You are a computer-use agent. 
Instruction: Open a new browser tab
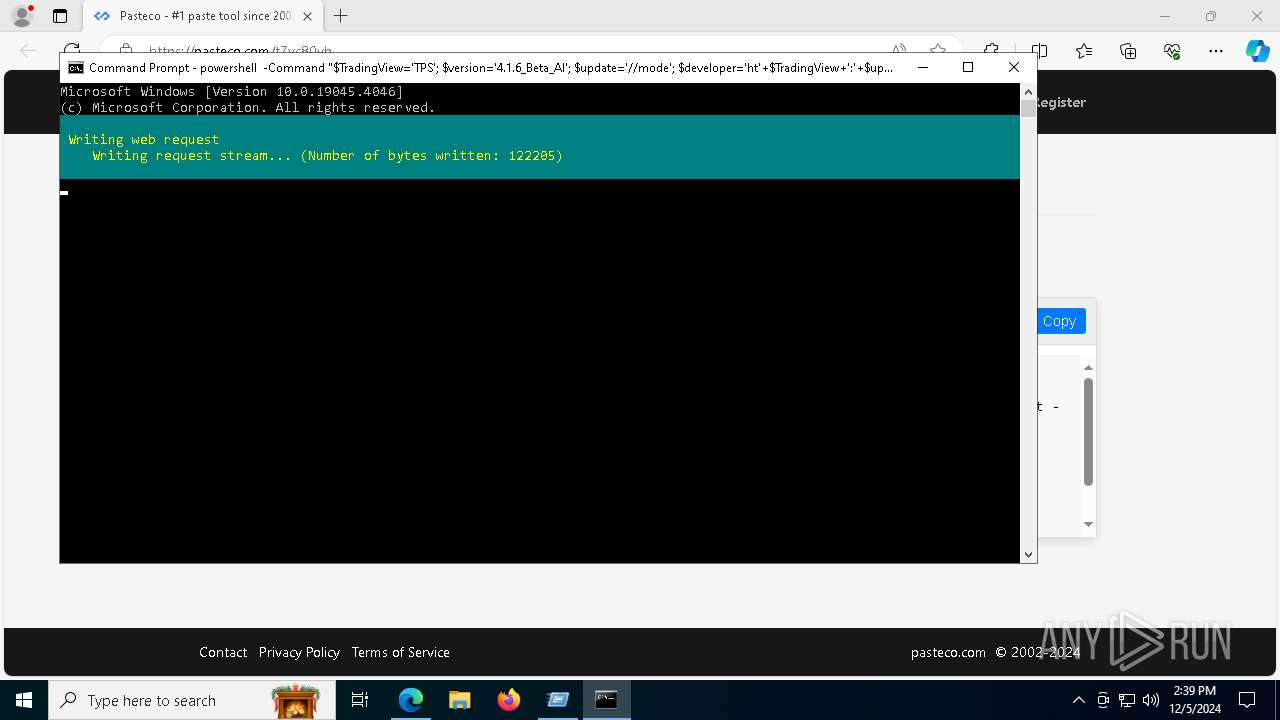click(x=341, y=16)
